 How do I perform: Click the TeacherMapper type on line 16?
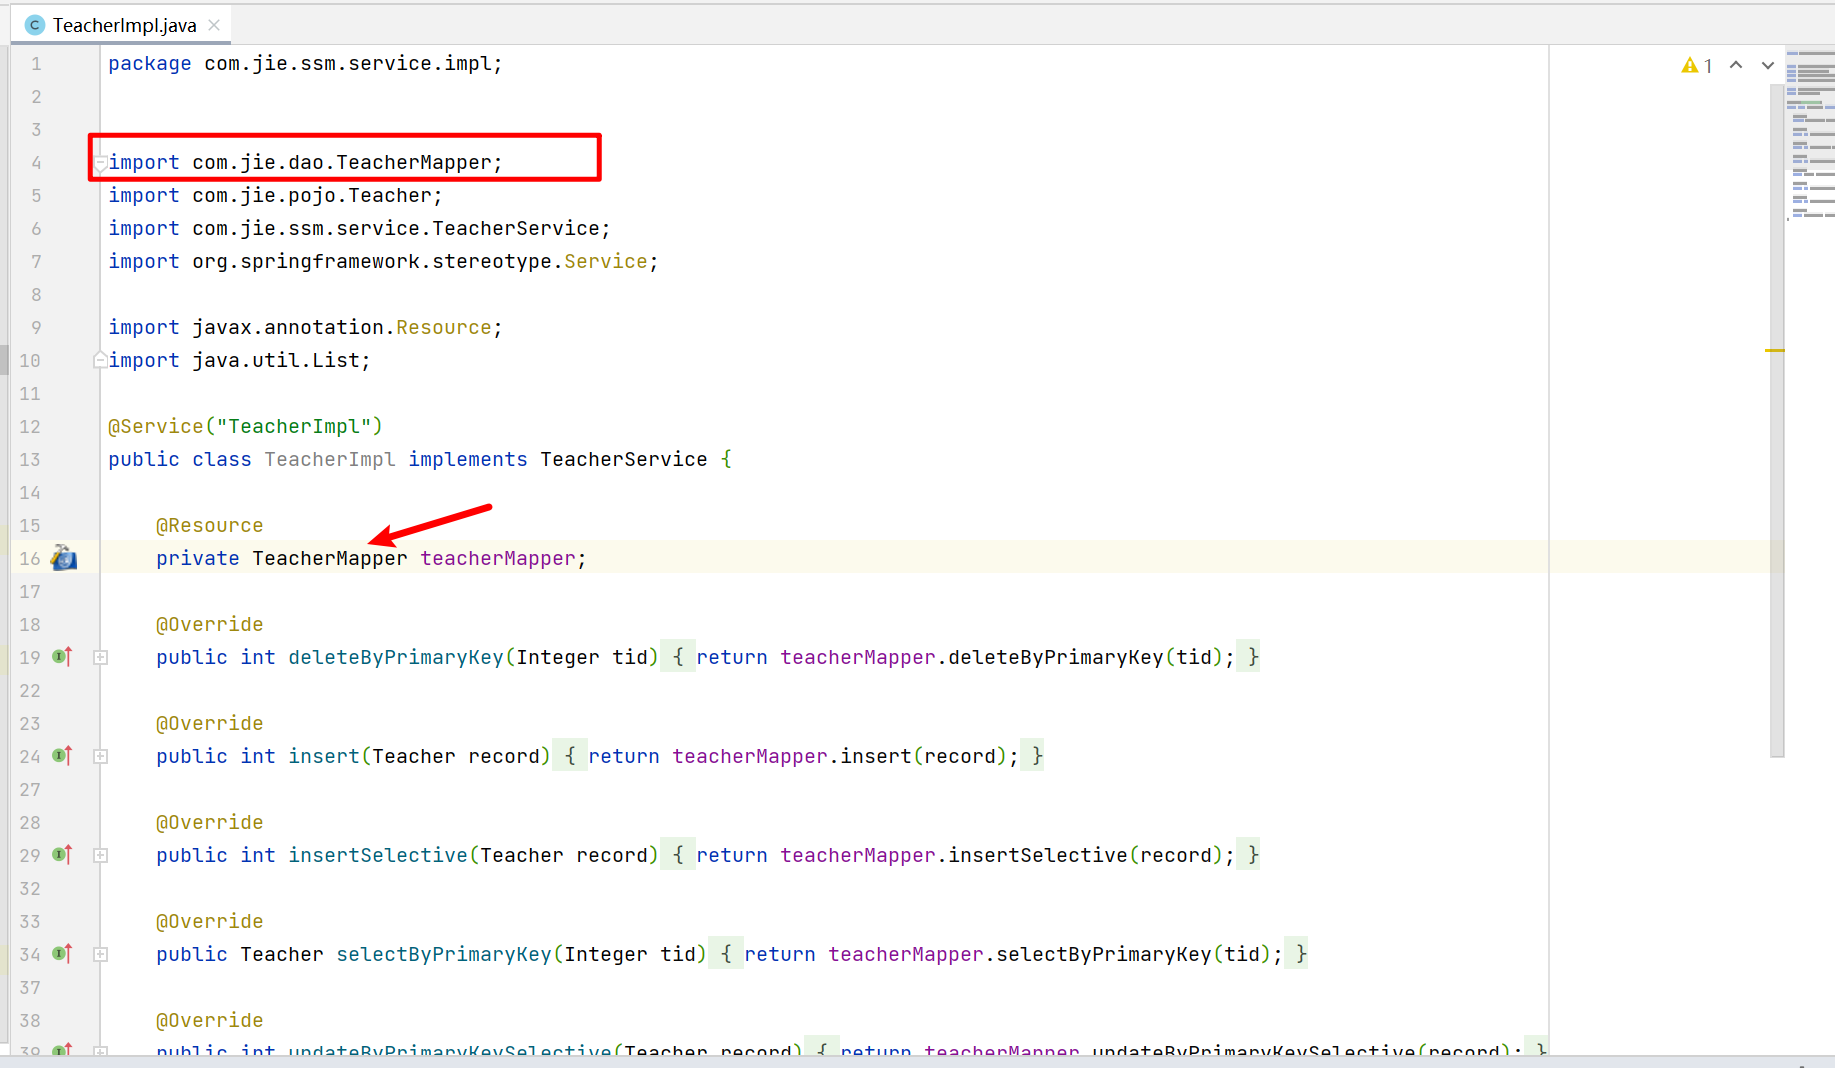[x=329, y=558]
